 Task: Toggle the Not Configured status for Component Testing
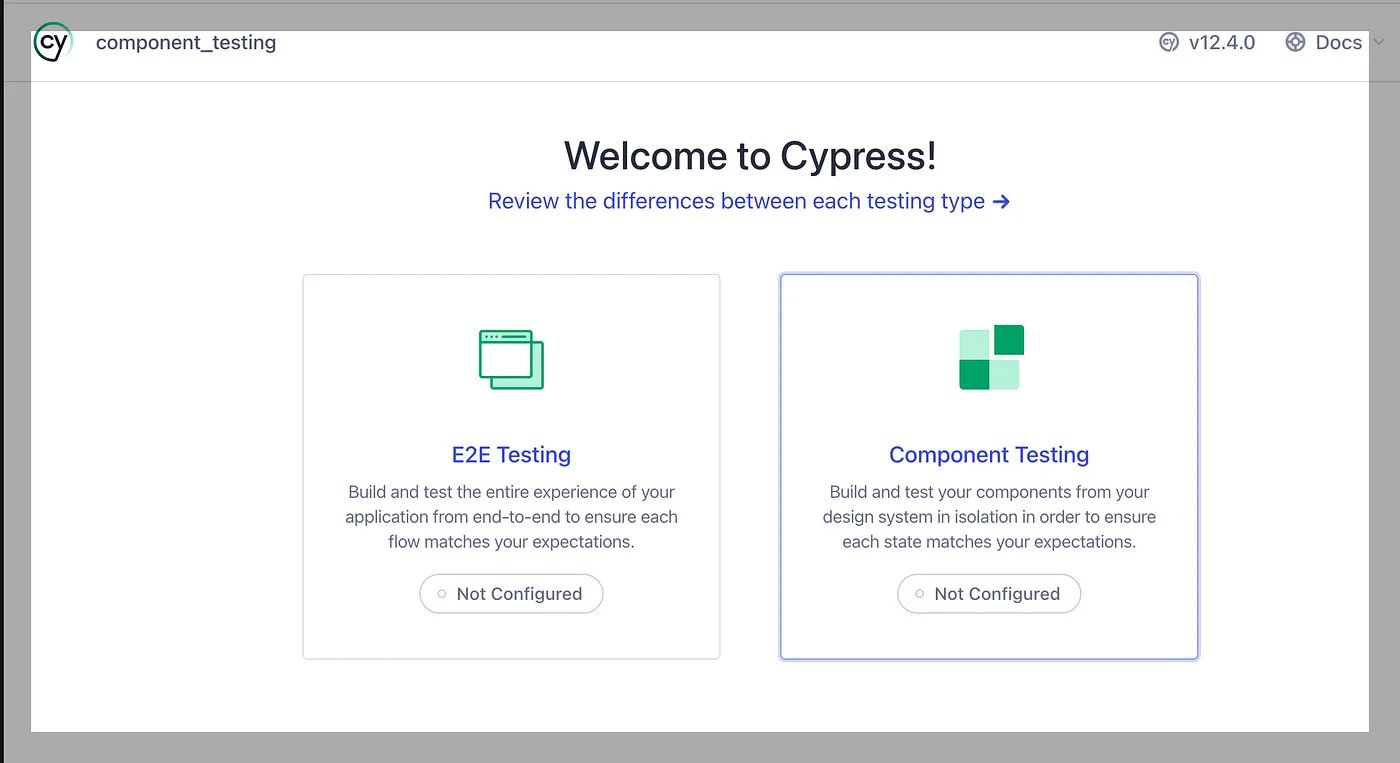(989, 593)
